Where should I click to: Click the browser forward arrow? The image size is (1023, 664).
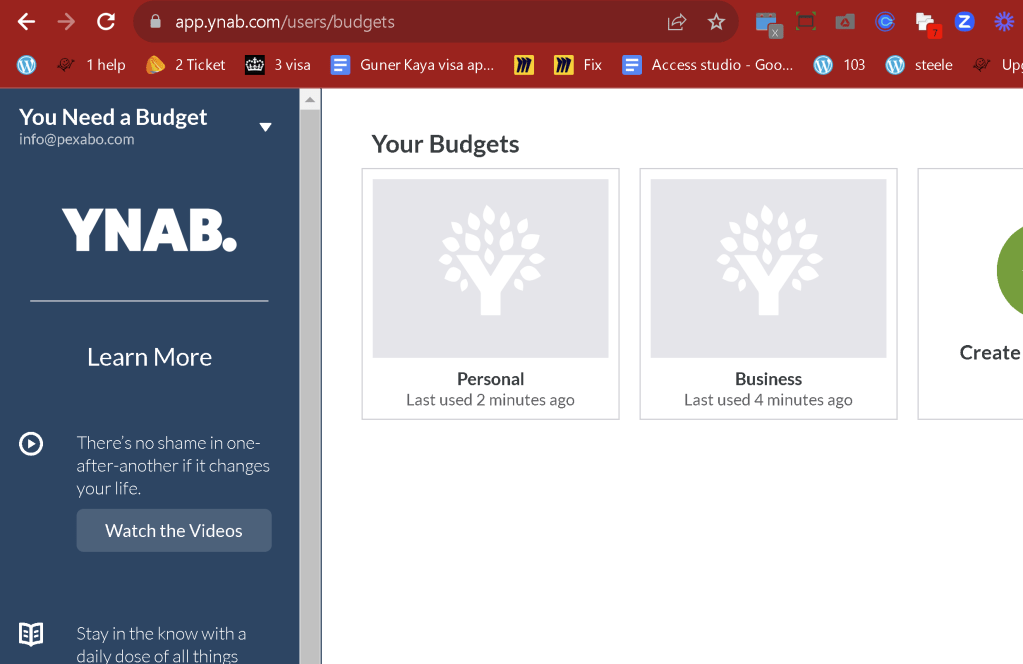66,22
